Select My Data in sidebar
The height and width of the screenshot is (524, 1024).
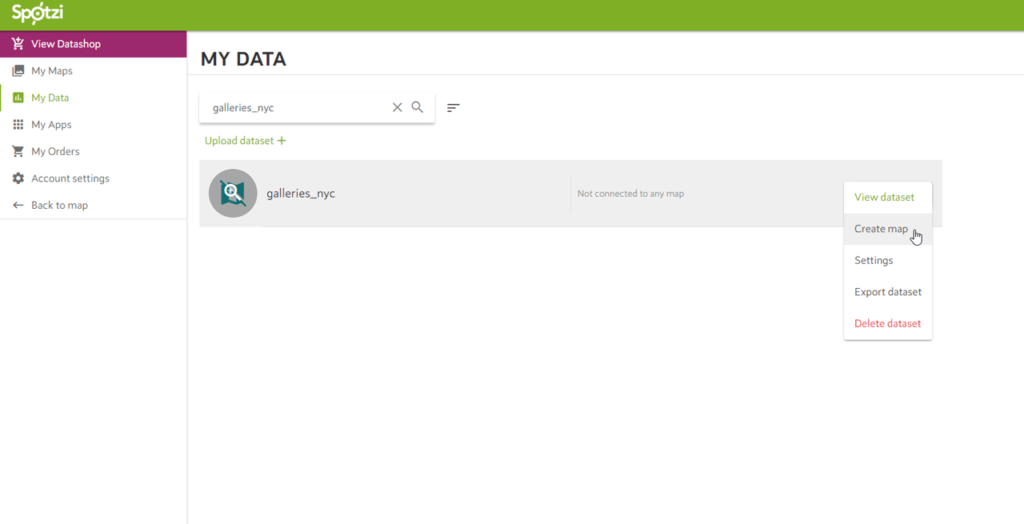click(x=93, y=97)
